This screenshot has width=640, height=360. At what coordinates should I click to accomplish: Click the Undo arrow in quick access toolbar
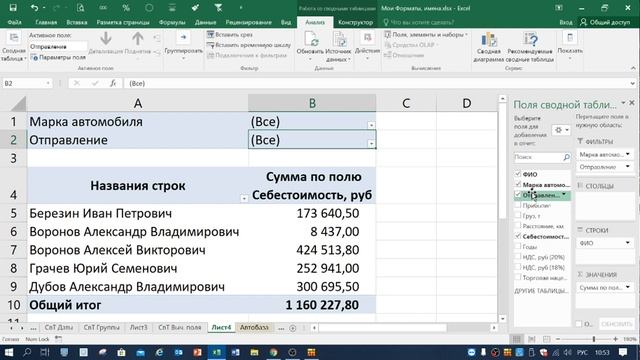coord(34,8)
